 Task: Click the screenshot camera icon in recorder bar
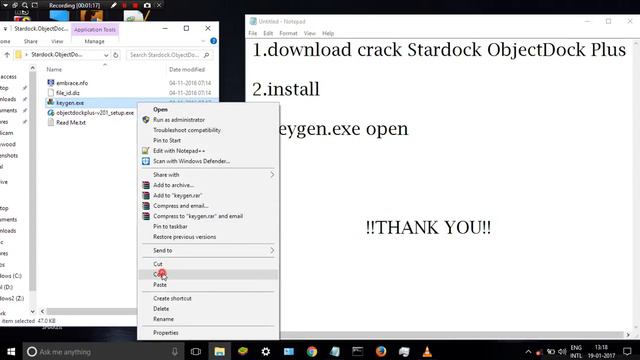(x=147, y=5)
